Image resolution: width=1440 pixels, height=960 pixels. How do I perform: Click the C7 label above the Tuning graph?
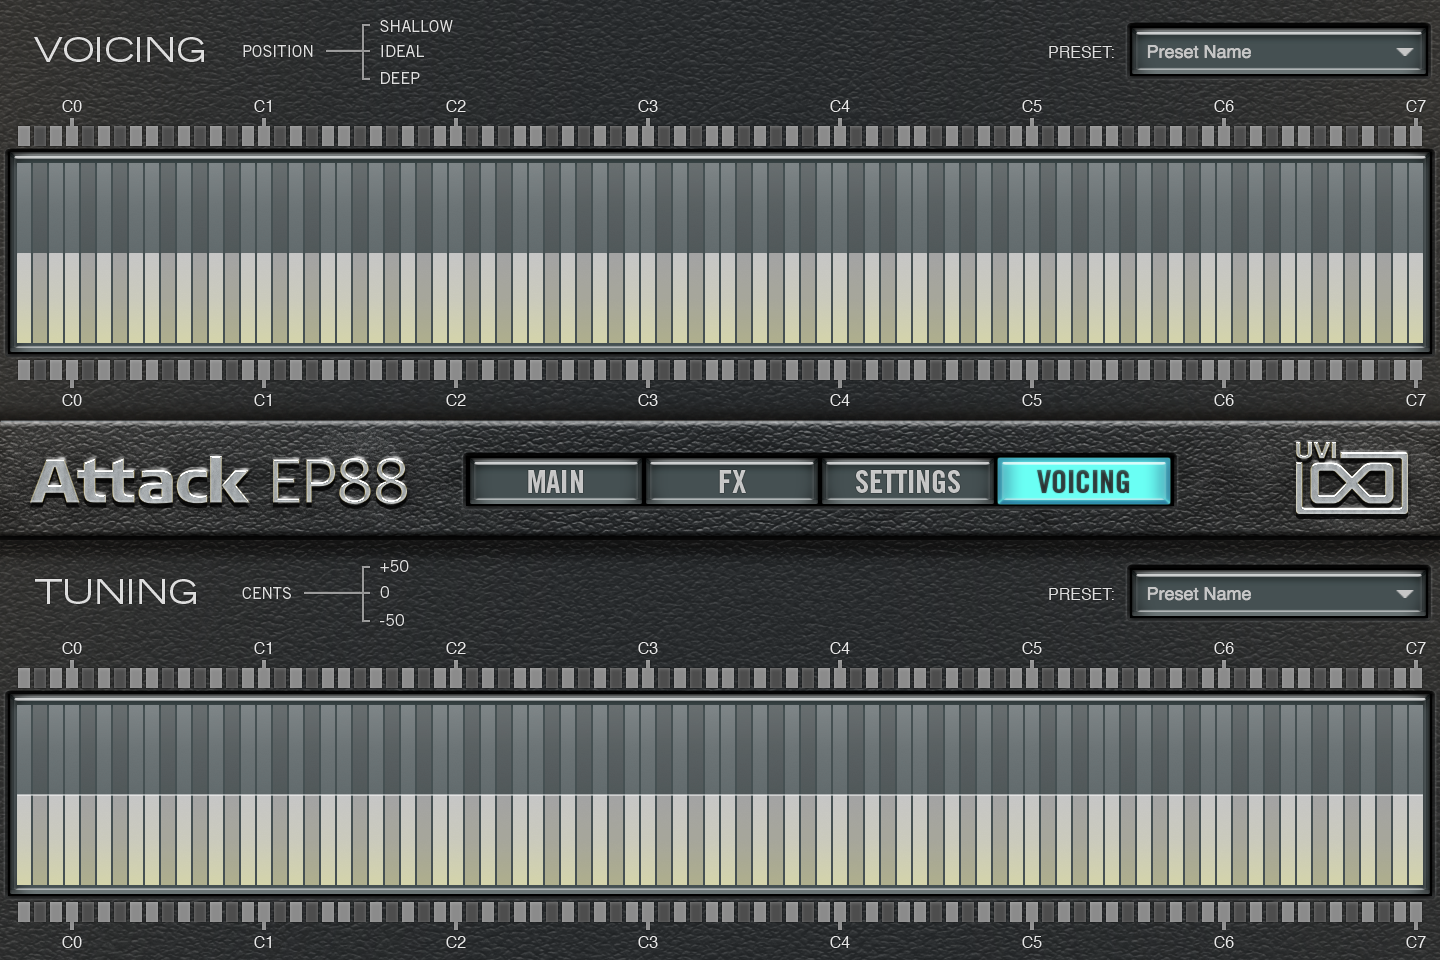pyautogui.click(x=1416, y=648)
